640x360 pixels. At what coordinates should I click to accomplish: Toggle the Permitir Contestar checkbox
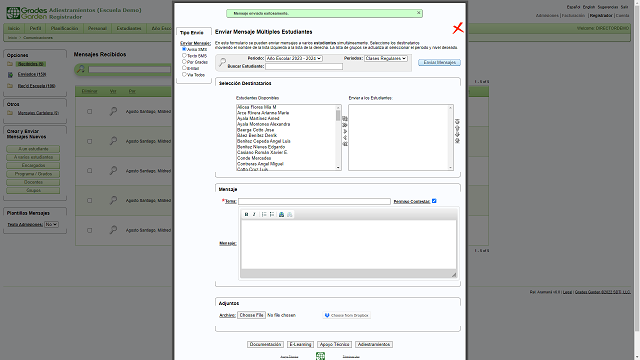[434, 201]
